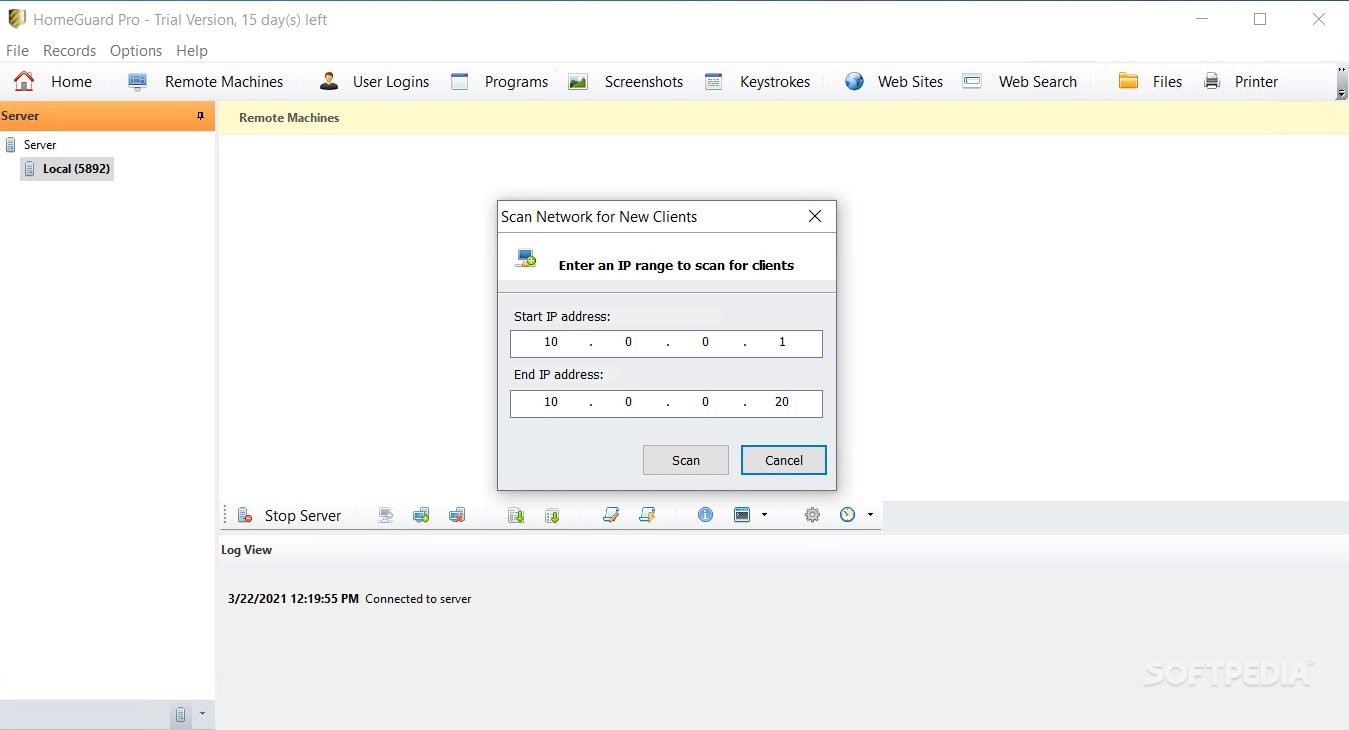Click the gear settings icon
The height and width of the screenshot is (730, 1349).
tap(812, 515)
